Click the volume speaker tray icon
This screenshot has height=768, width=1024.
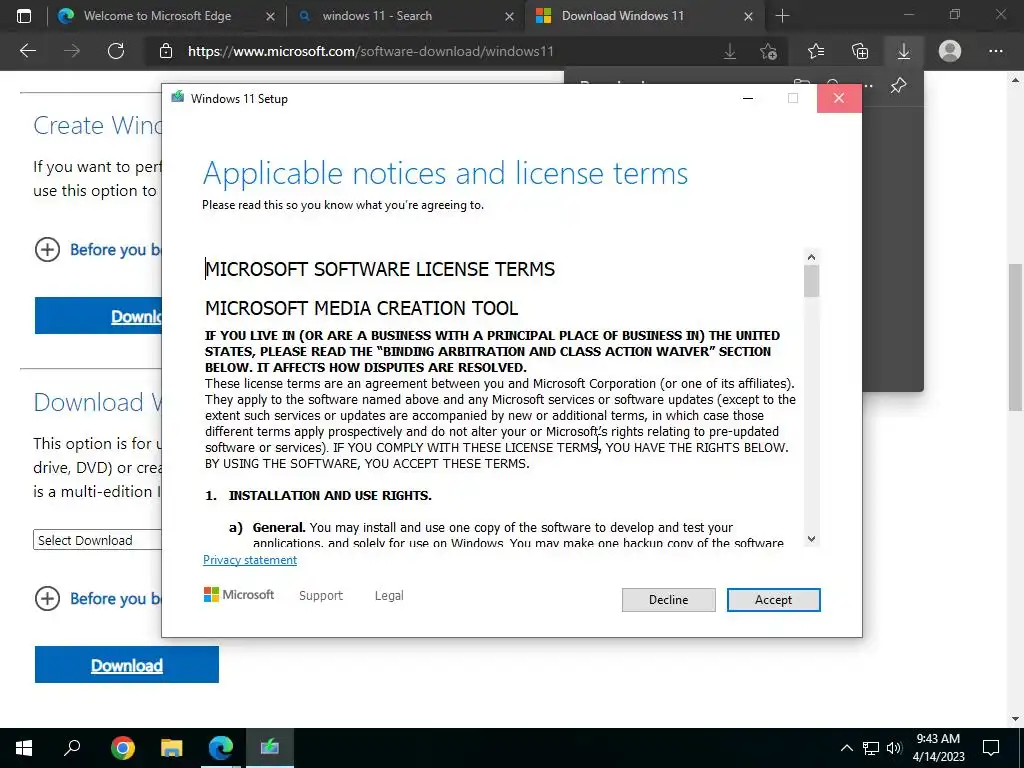(x=894, y=748)
